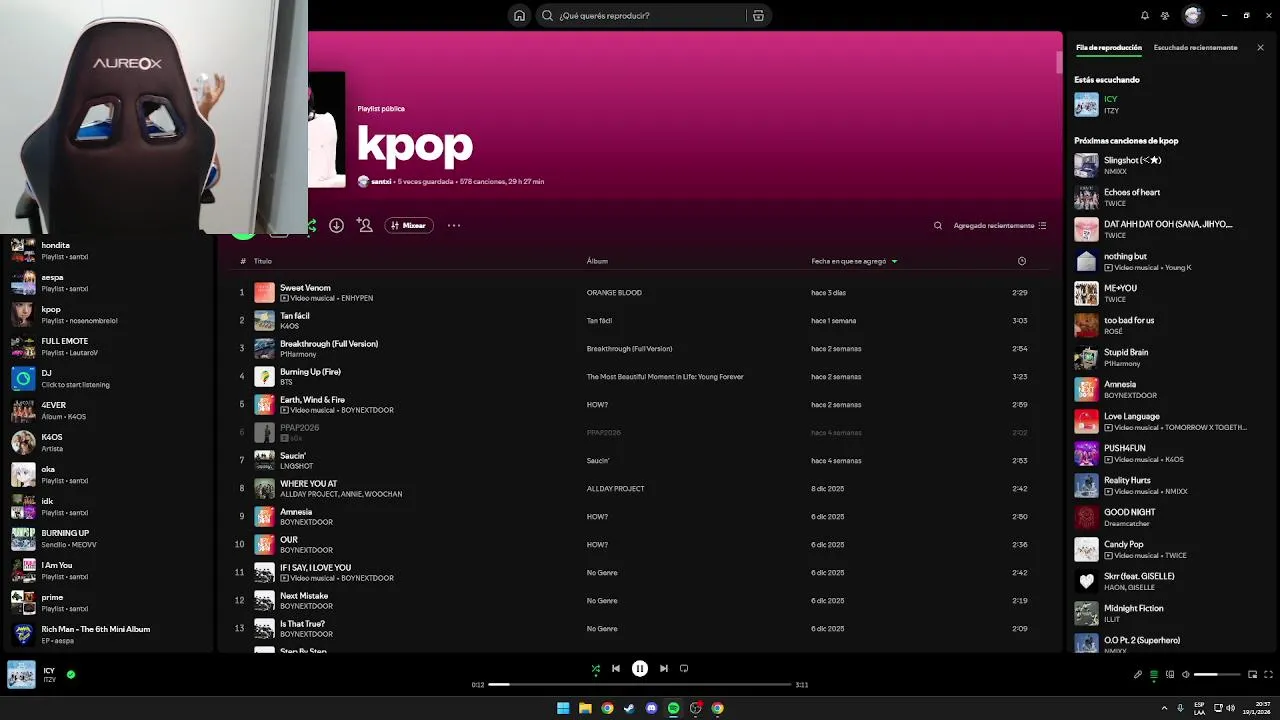Open the aespa playlist in sidebar
Viewport: 1280px width, 720px height.
[x=107, y=282]
